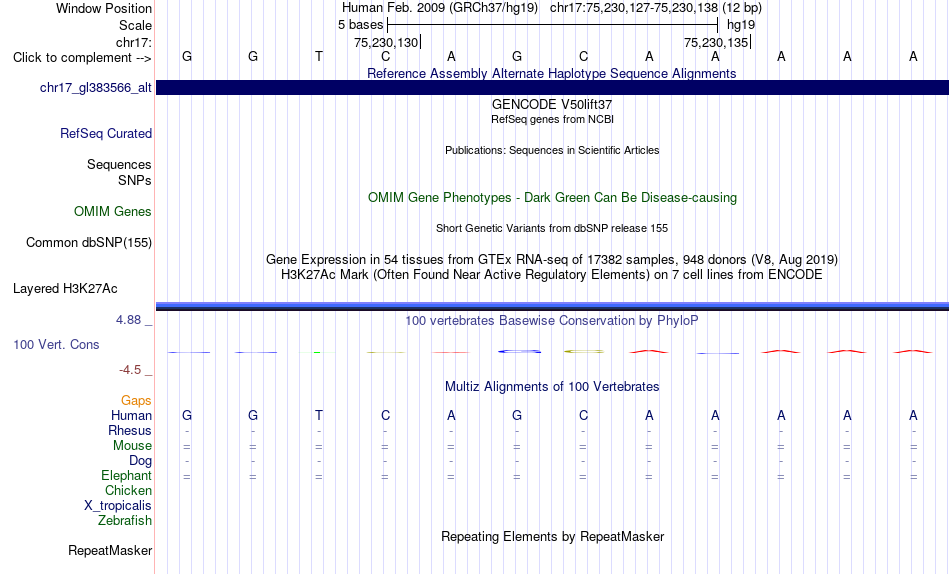Click the Chicken species row label

pos(128,490)
